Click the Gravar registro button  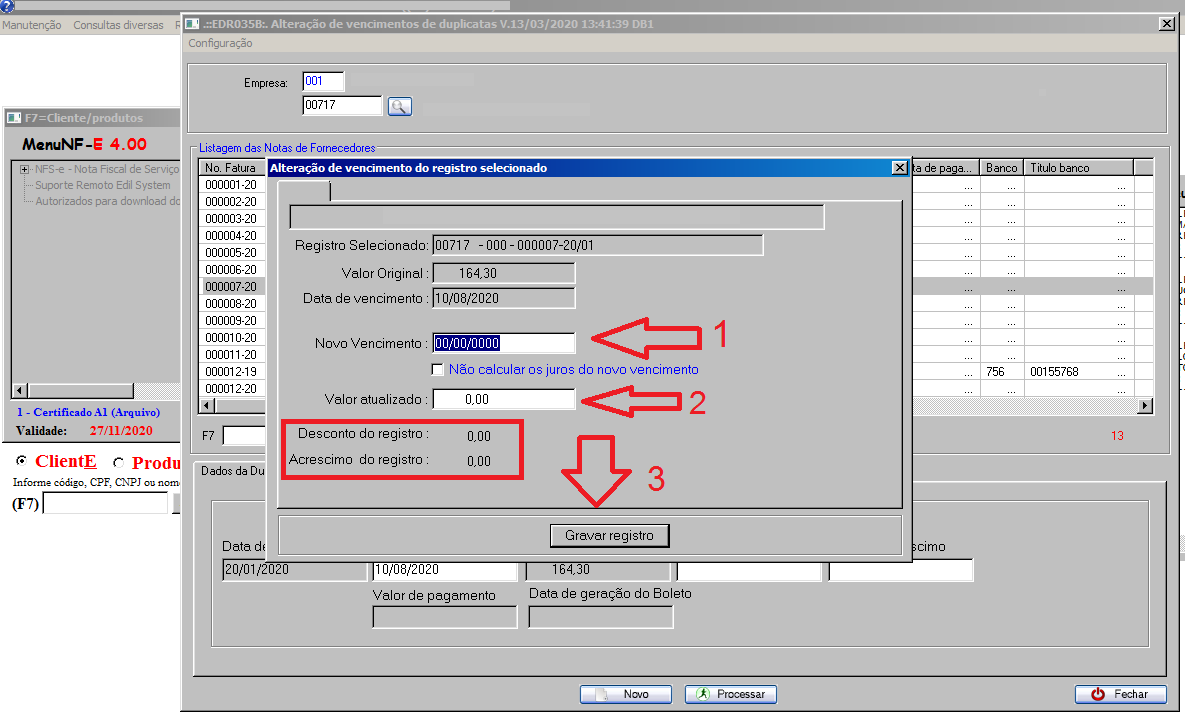pos(609,536)
